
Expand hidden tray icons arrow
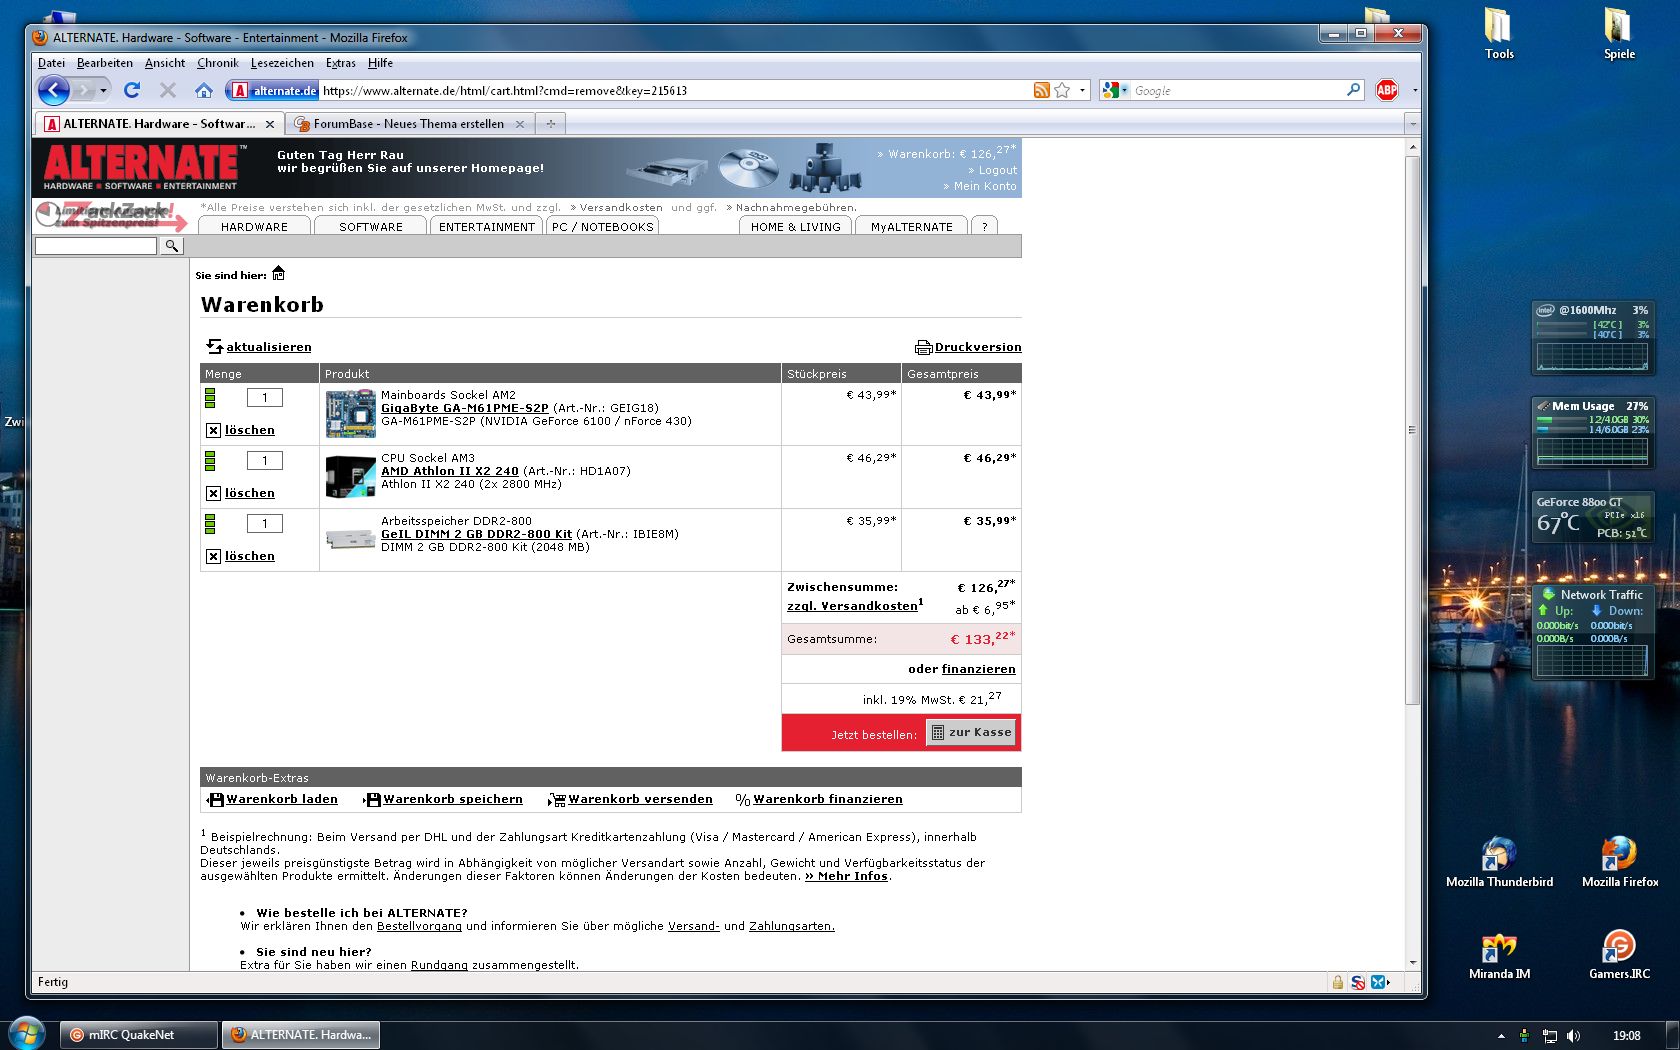point(1500,1036)
